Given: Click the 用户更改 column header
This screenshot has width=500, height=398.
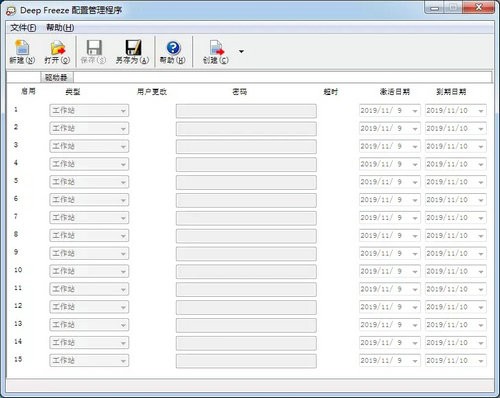Looking at the screenshot, I should 152,92.
